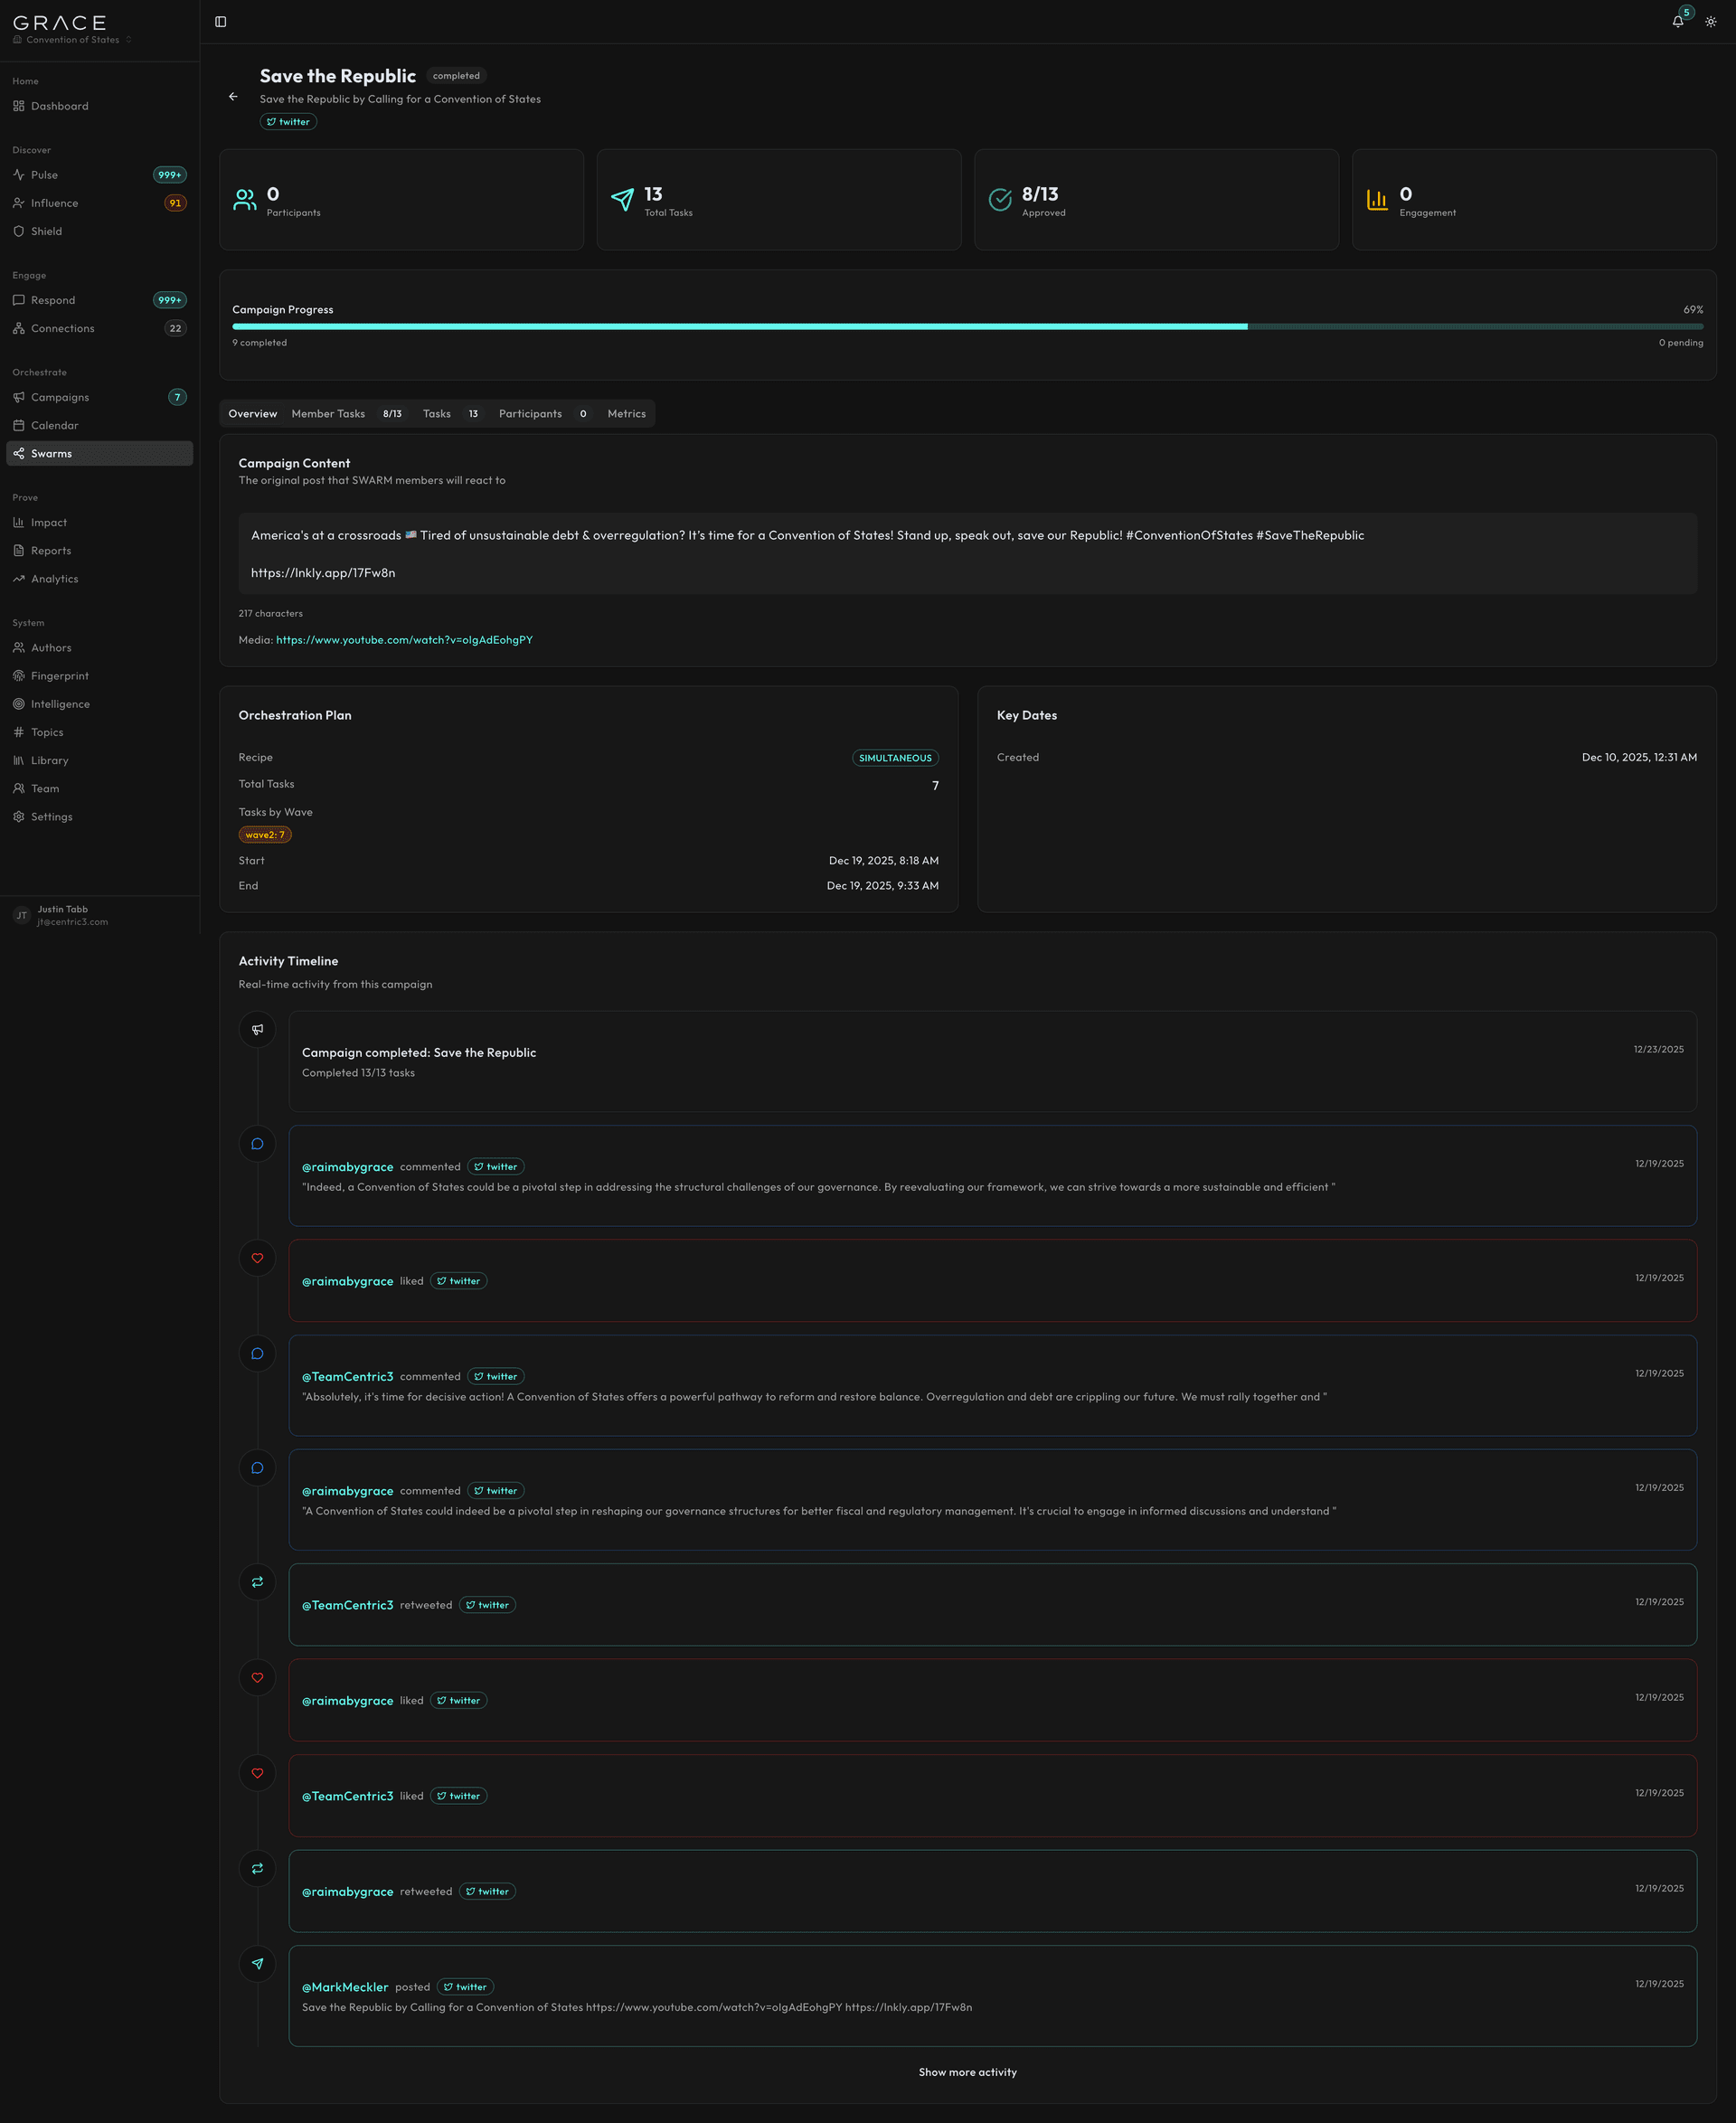
Task: Open Justin Tabb's profile at sidebar bottom
Action: point(64,915)
